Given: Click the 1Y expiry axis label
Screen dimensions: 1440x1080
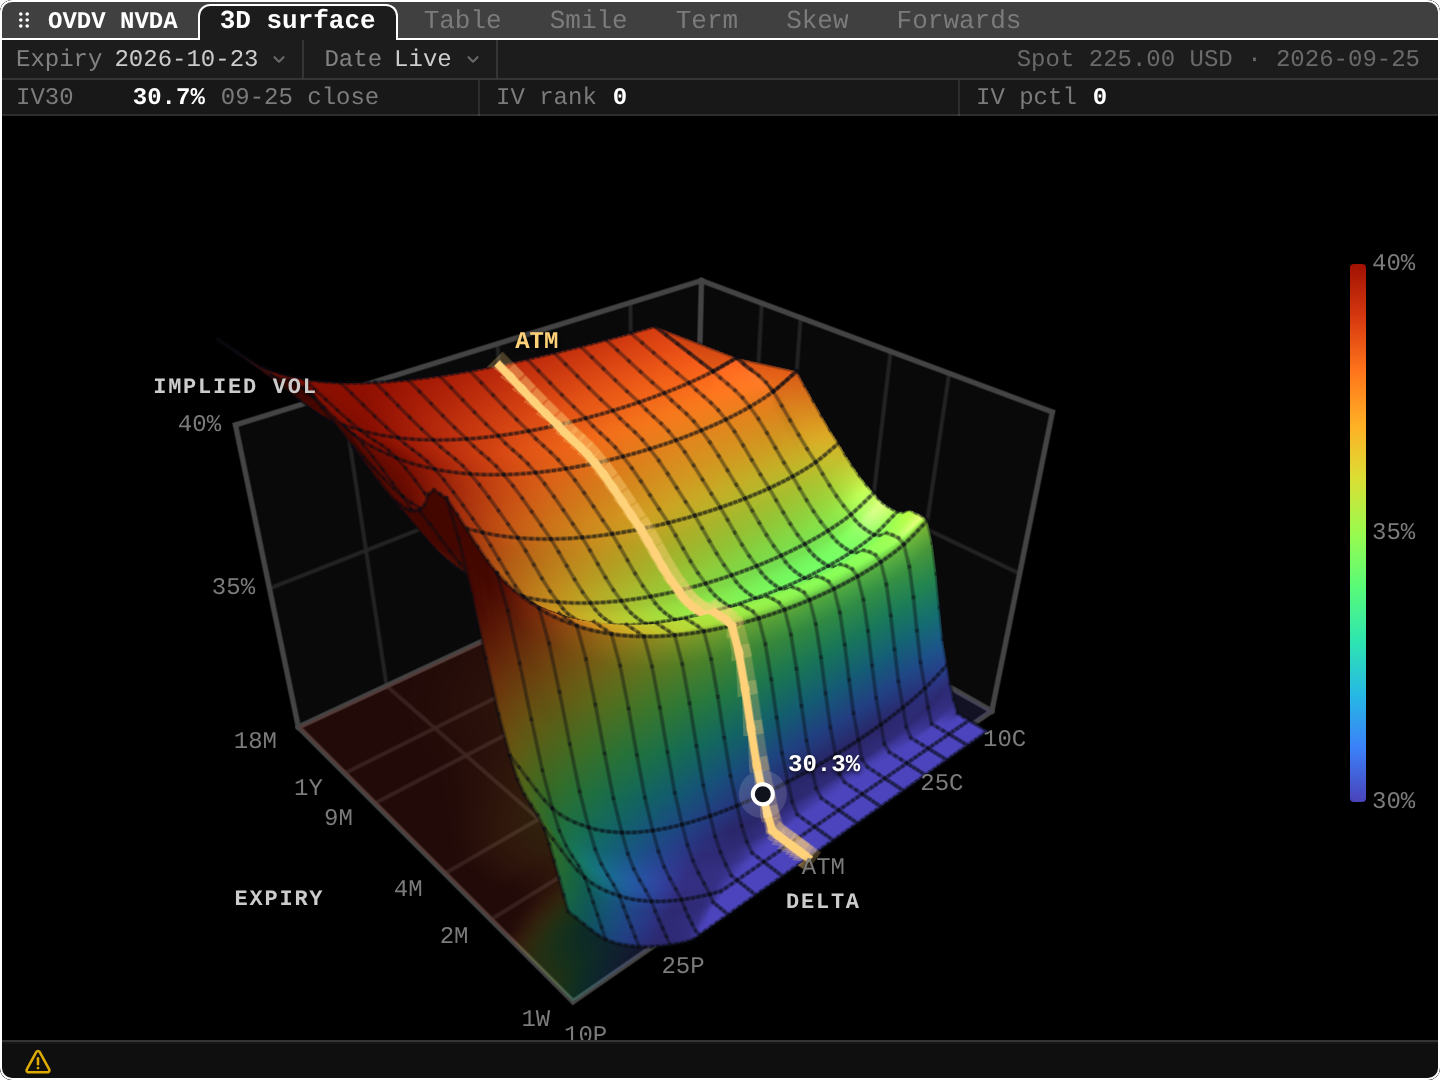Looking at the screenshot, I should click(x=308, y=787).
